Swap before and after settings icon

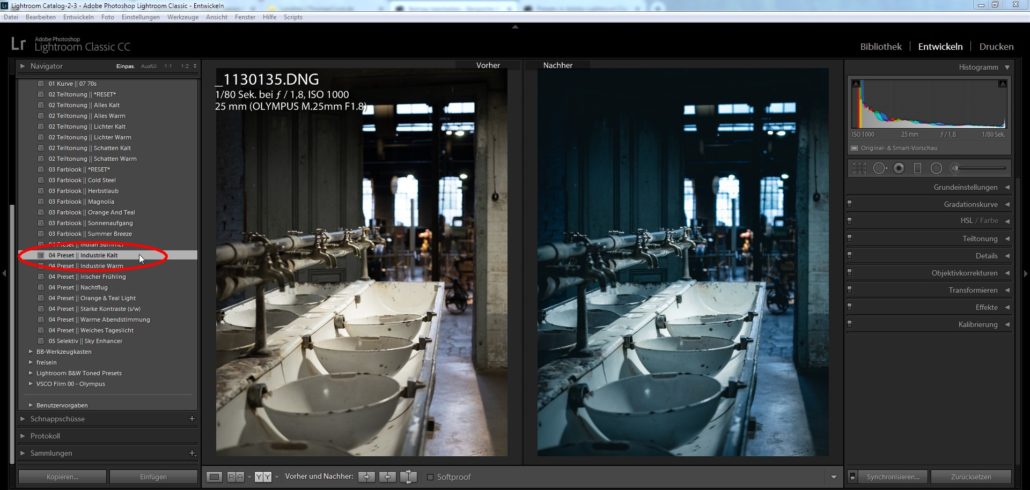409,477
